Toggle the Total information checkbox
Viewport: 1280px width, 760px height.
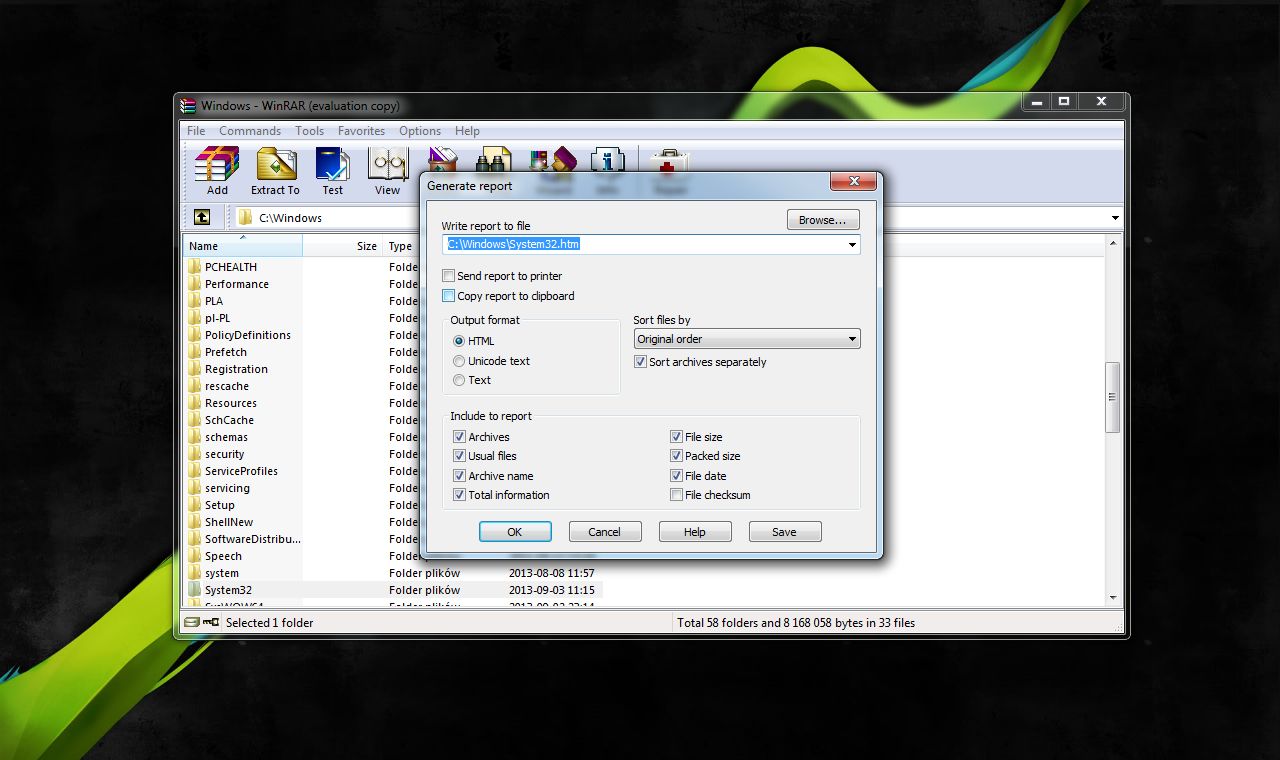(460, 495)
